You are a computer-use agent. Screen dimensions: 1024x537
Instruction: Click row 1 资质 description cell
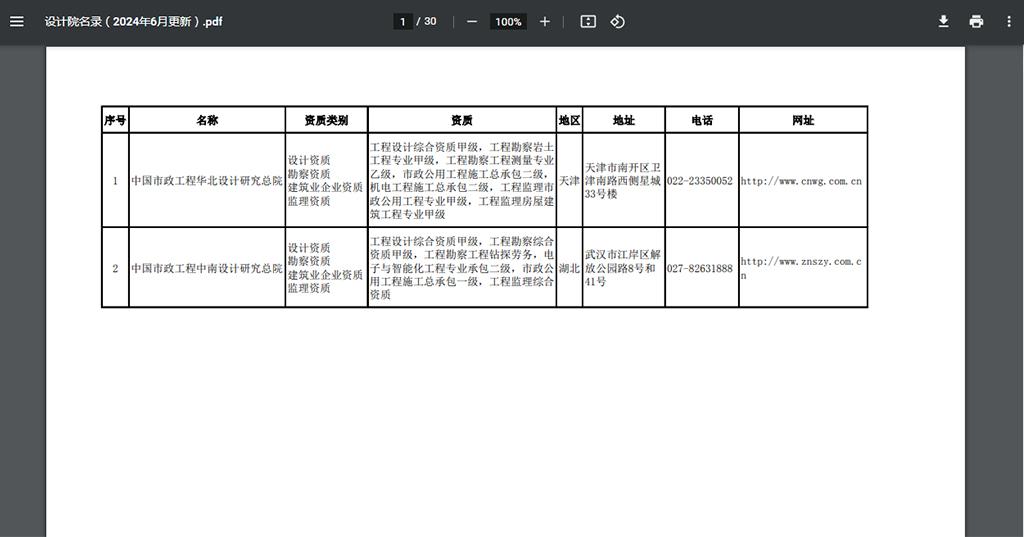click(x=462, y=180)
